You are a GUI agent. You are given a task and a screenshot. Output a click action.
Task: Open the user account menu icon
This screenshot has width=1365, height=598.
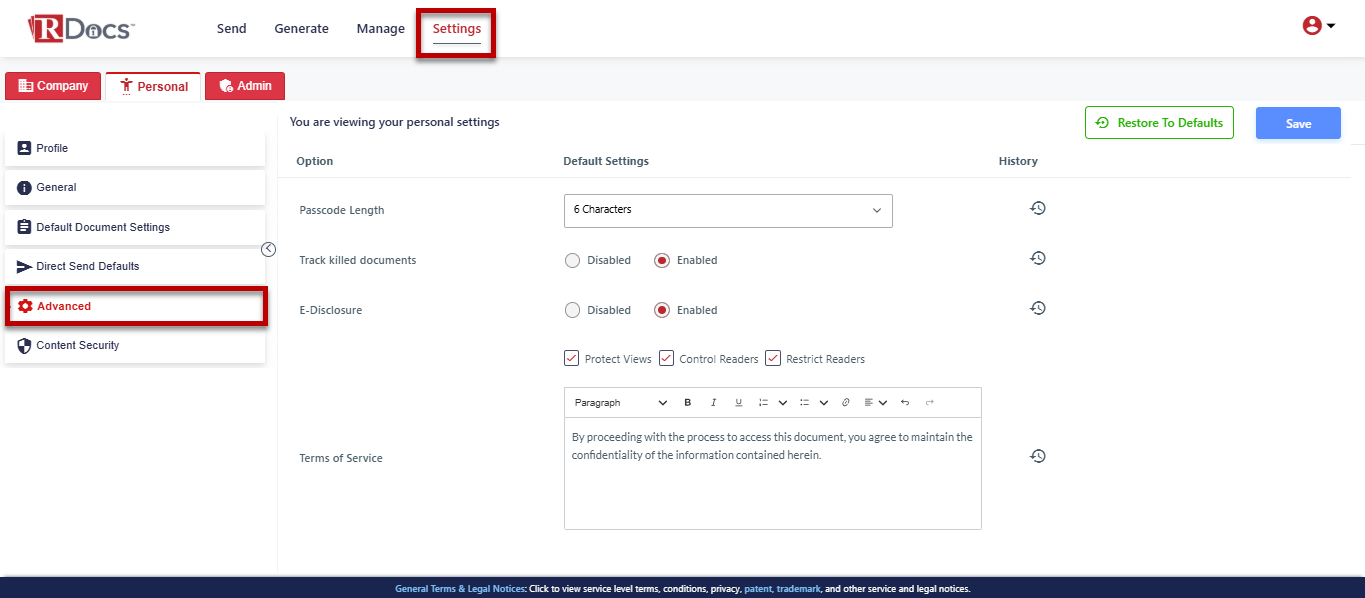[x=1318, y=27]
